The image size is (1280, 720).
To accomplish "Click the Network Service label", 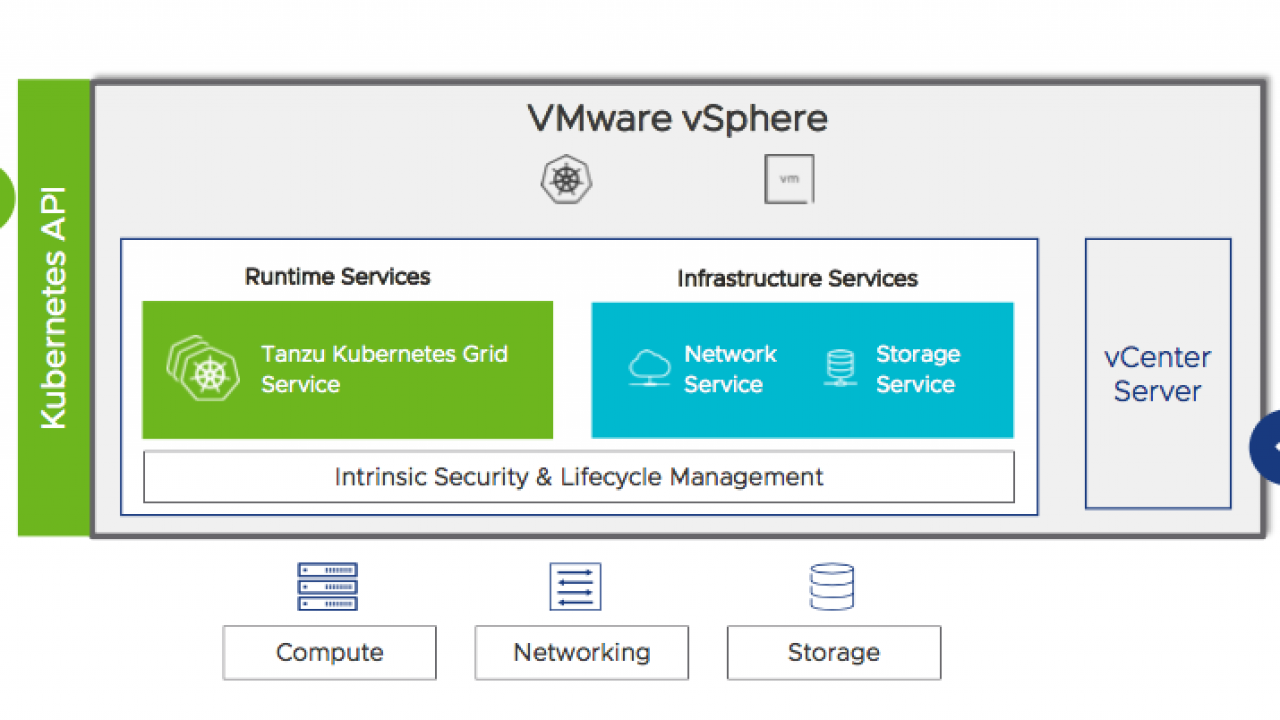I will coord(730,369).
